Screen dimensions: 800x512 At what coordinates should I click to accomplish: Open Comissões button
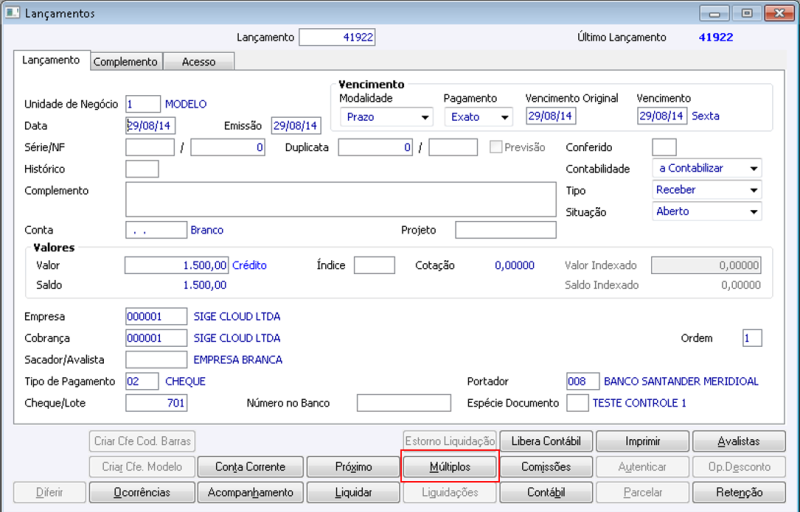point(546,467)
